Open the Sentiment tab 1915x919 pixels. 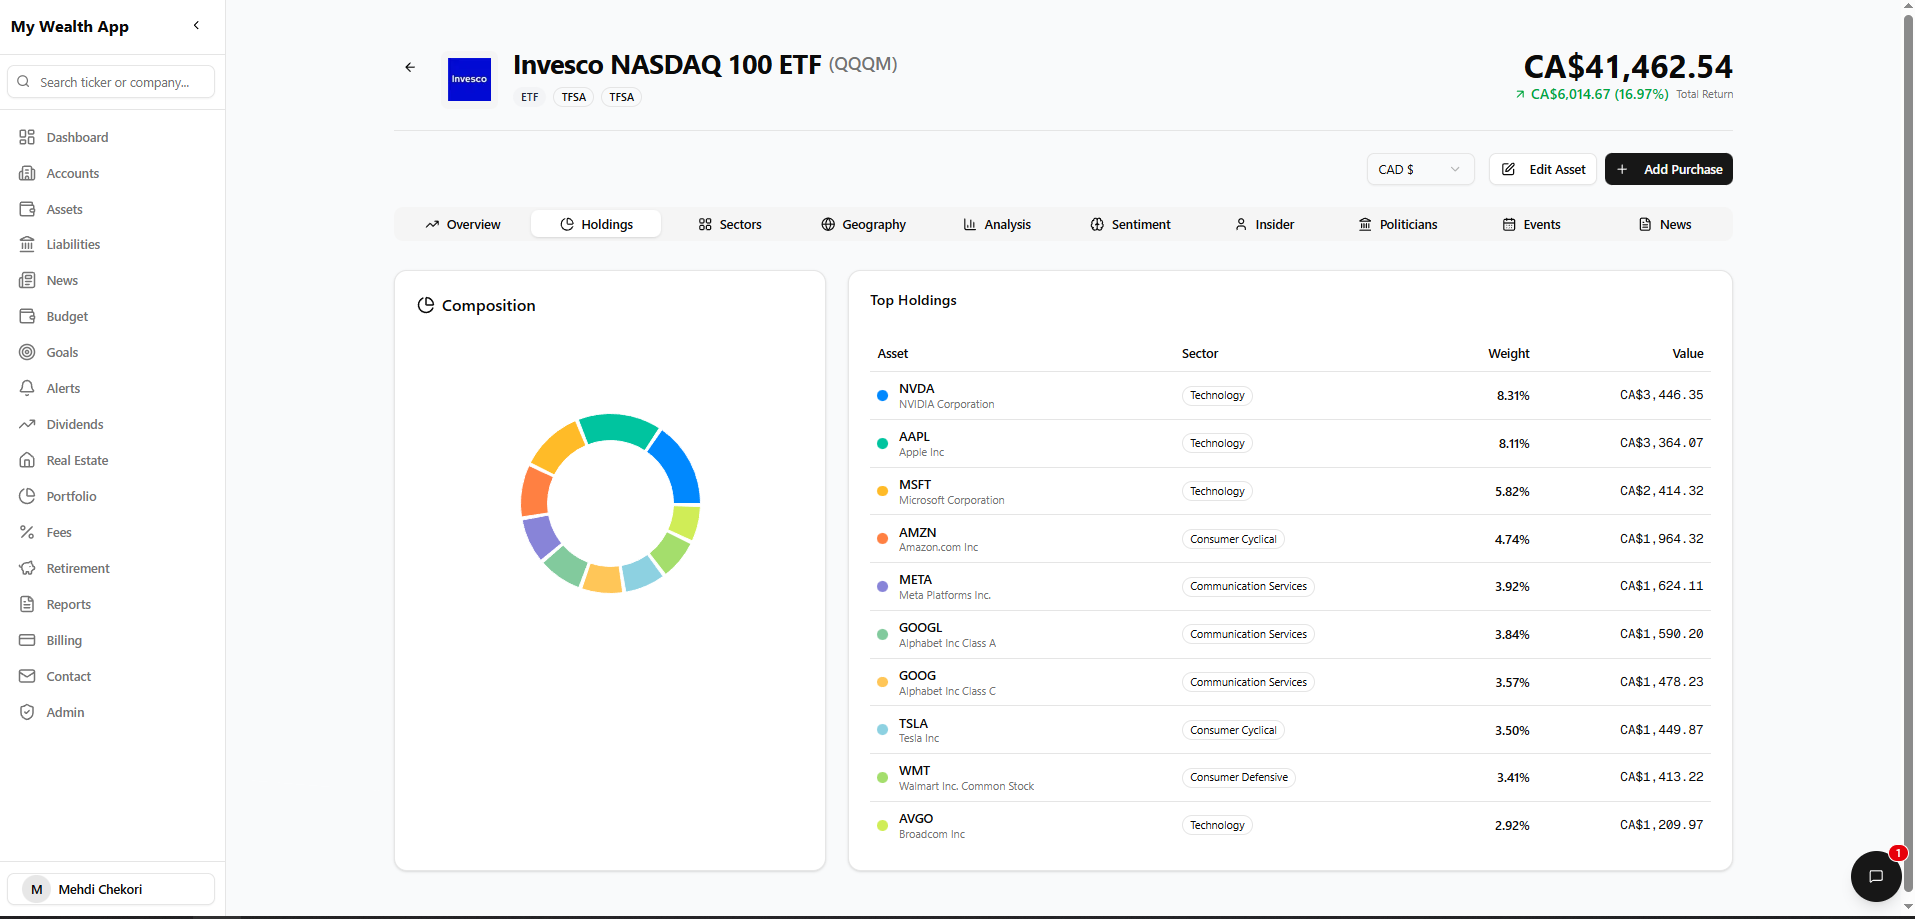click(x=1130, y=224)
